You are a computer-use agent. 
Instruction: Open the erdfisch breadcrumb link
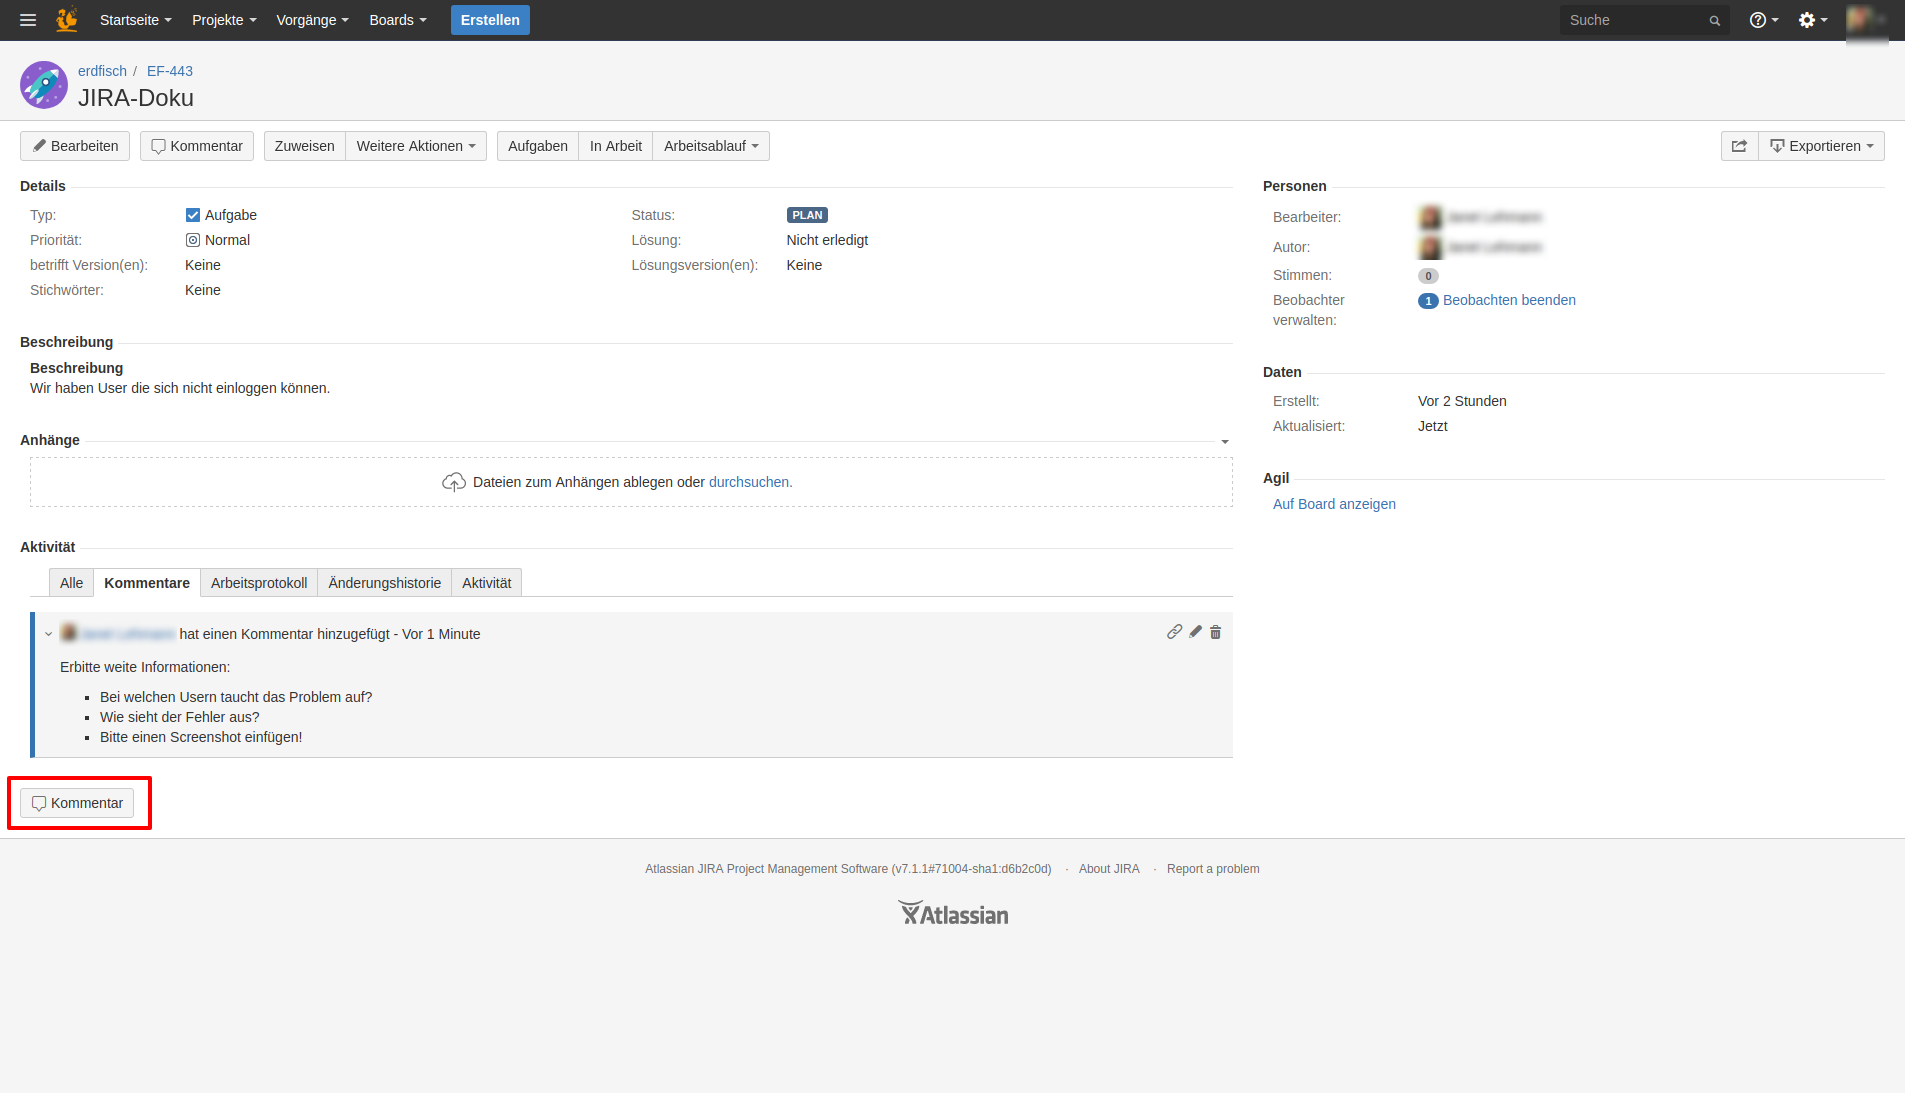(x=102, y=71)
